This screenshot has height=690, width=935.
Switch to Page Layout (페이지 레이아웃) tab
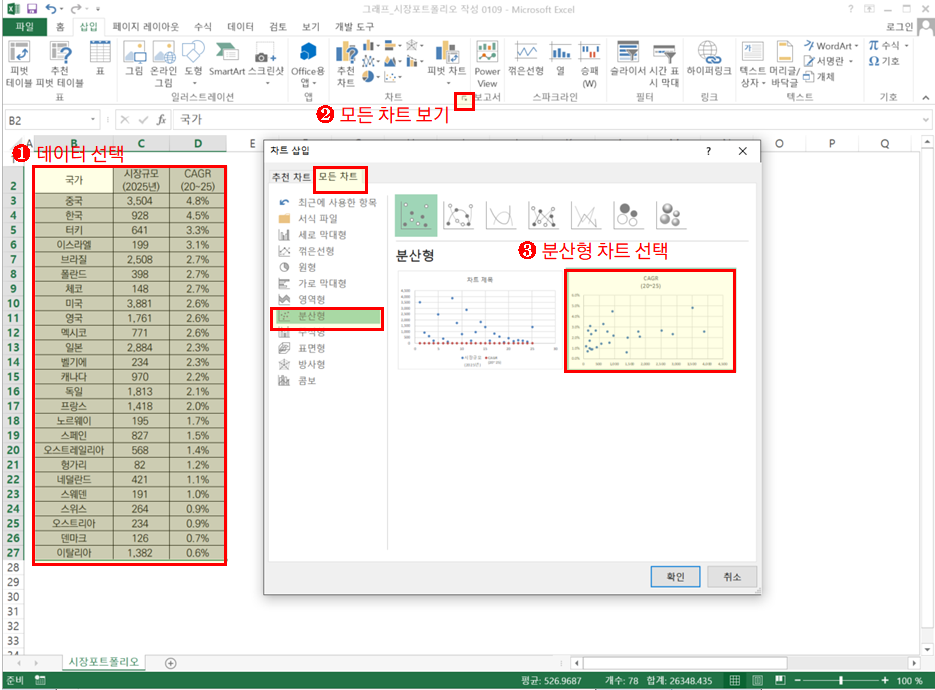(145, 27)
